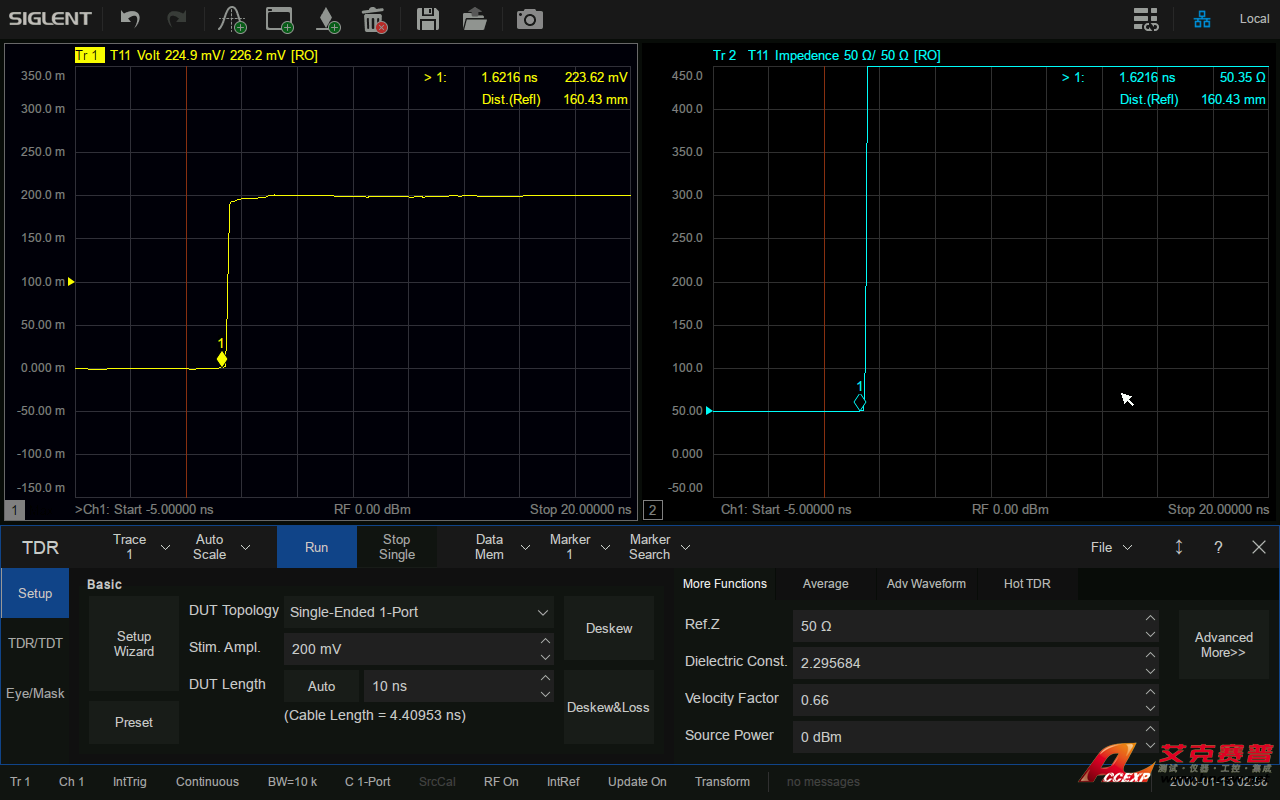The image size is (1280, 800).
Task: Take a screenshot with camera icon
Action: tap(529, 19)
